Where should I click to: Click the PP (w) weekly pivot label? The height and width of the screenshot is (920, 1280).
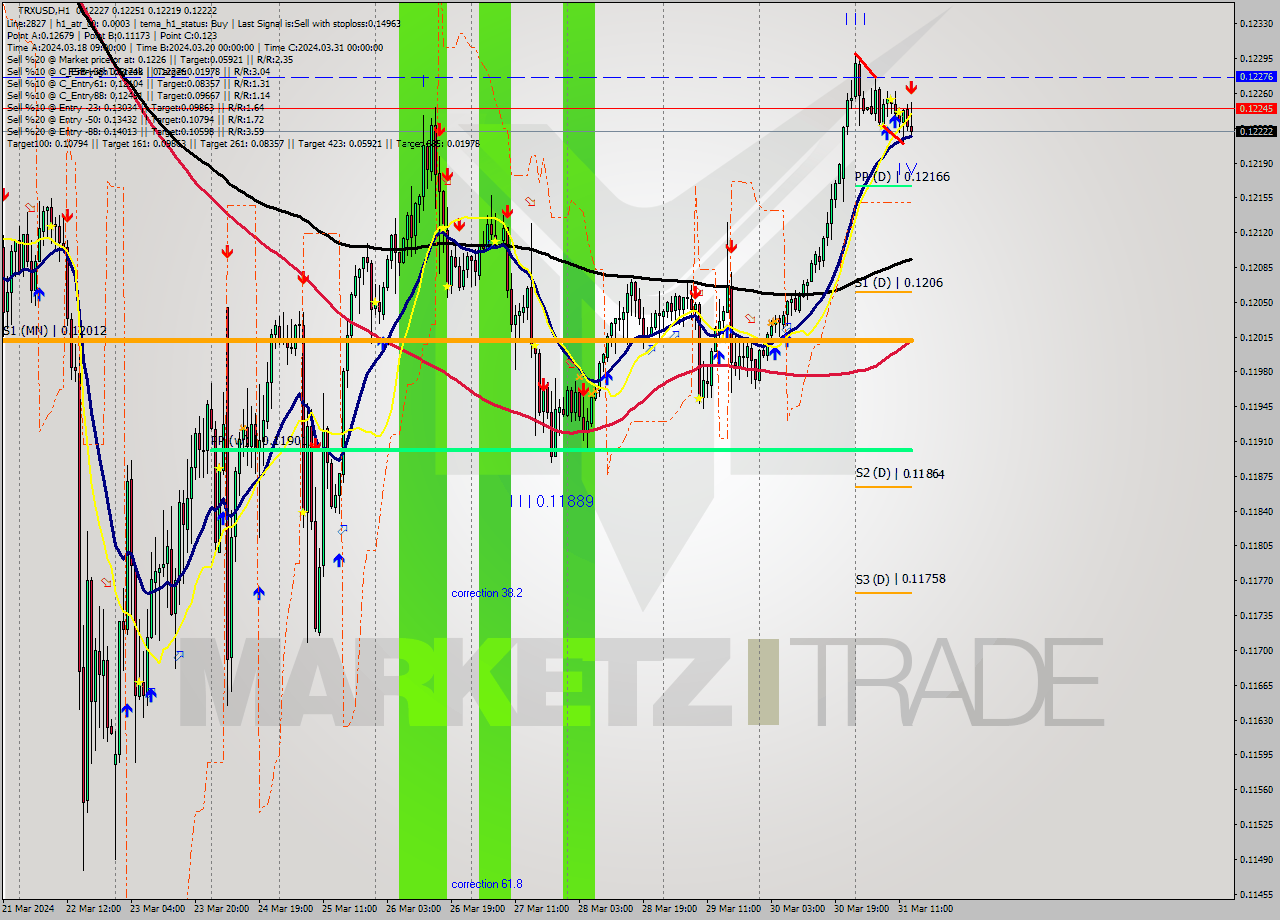(x=255, y=440)
